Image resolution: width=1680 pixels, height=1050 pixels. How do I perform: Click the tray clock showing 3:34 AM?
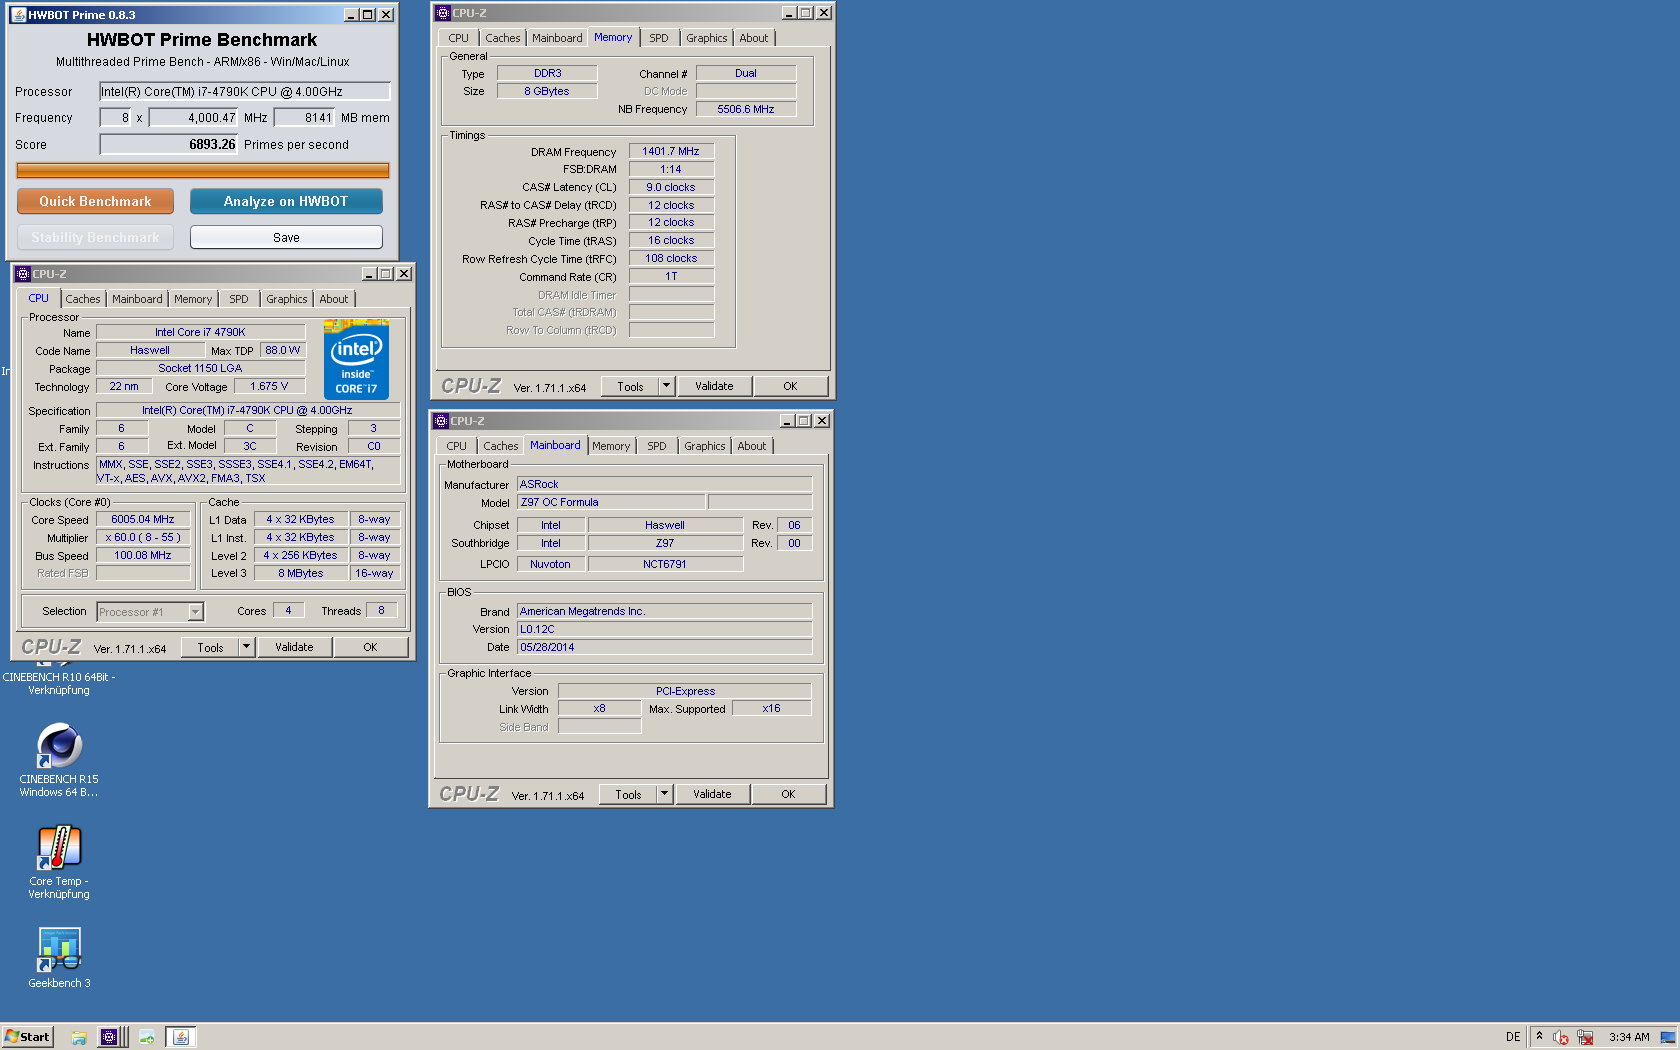coord(1629,1037)
